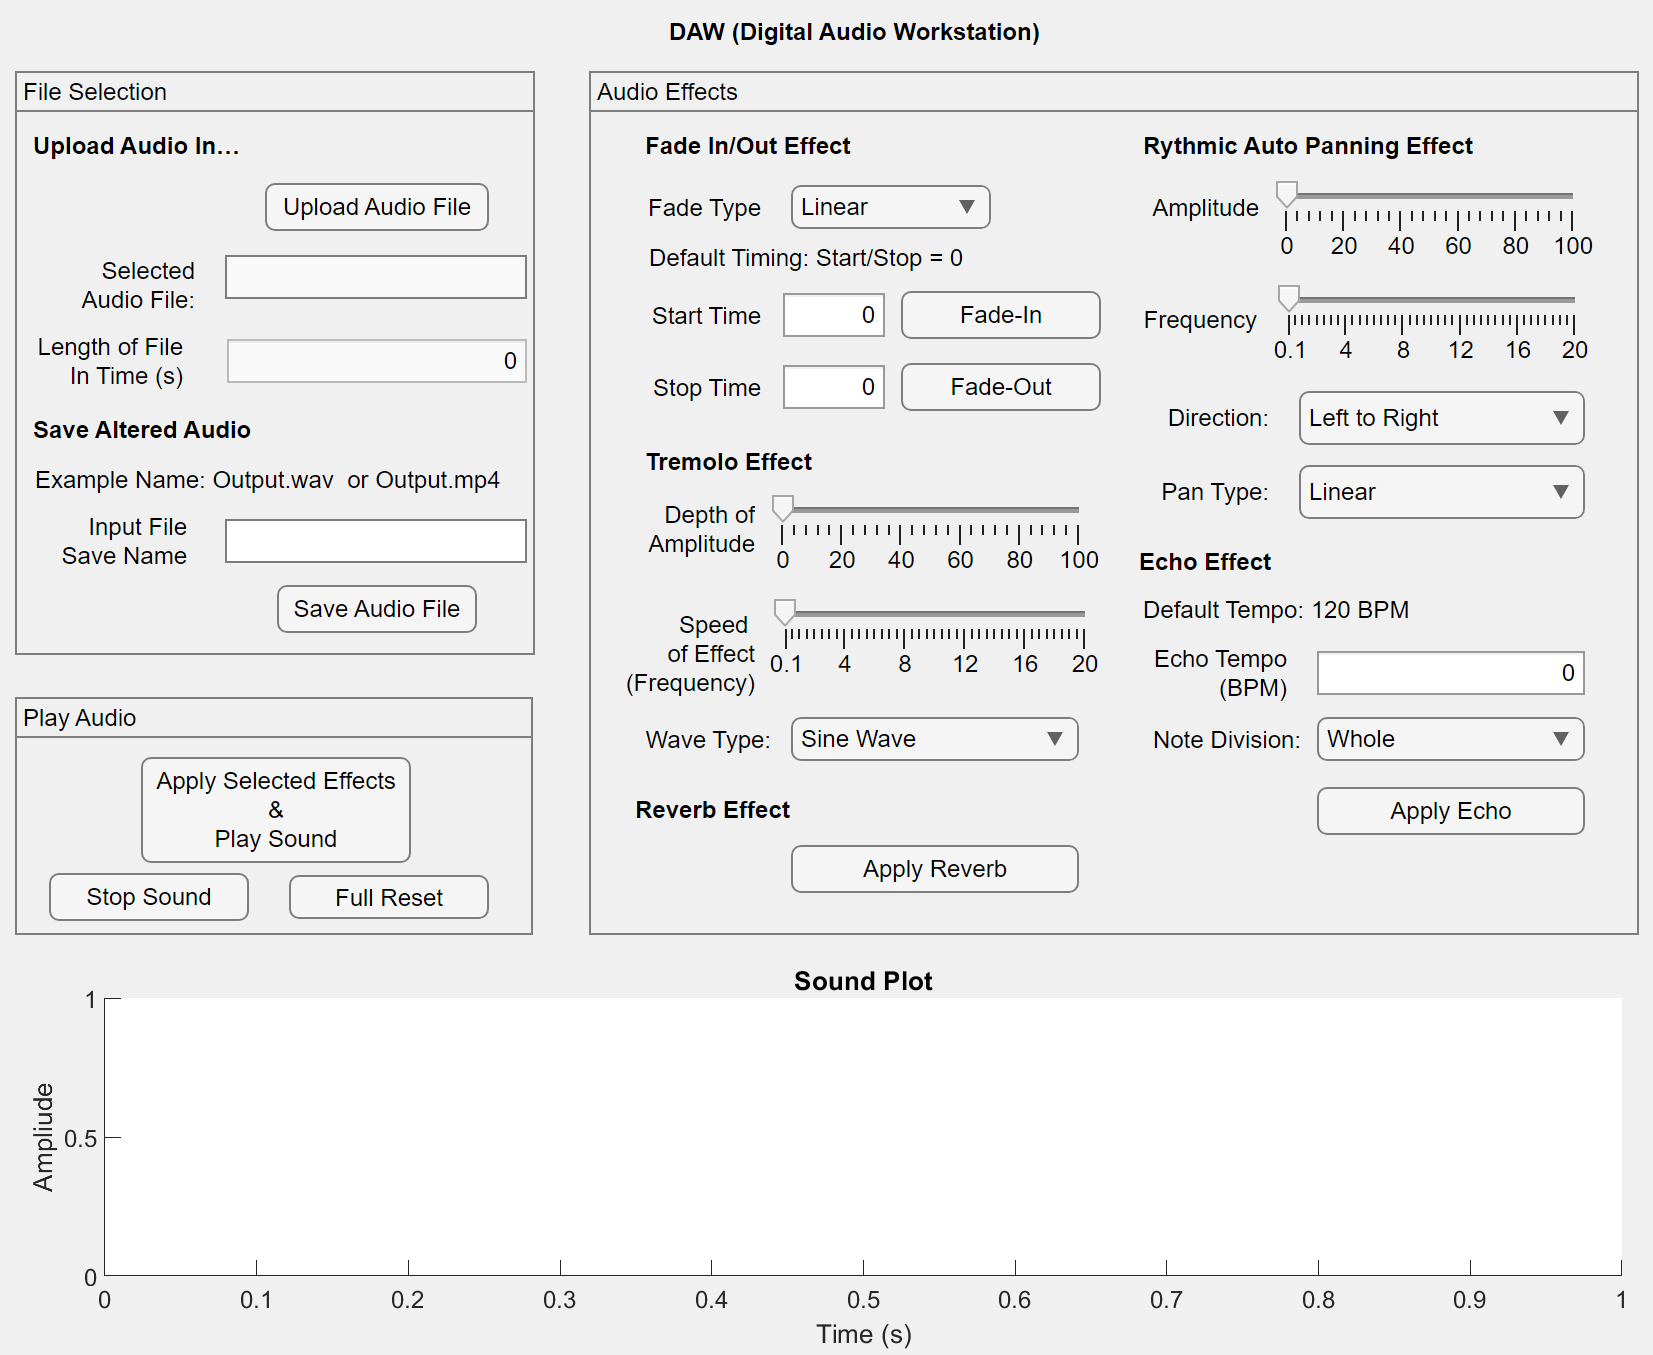Click the Apply Reverb button
This screenshot has height=1355, width=1653.
click(x=934, y=868)
